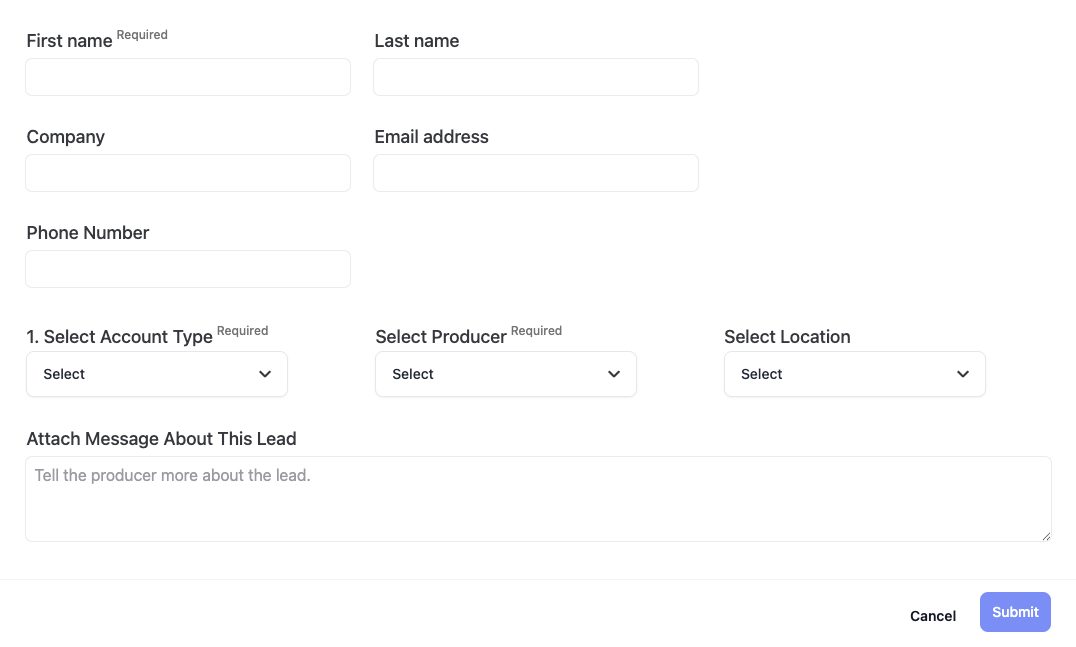
Task: Click the "Phone Number" label text
Action: [x=88, y=233]
